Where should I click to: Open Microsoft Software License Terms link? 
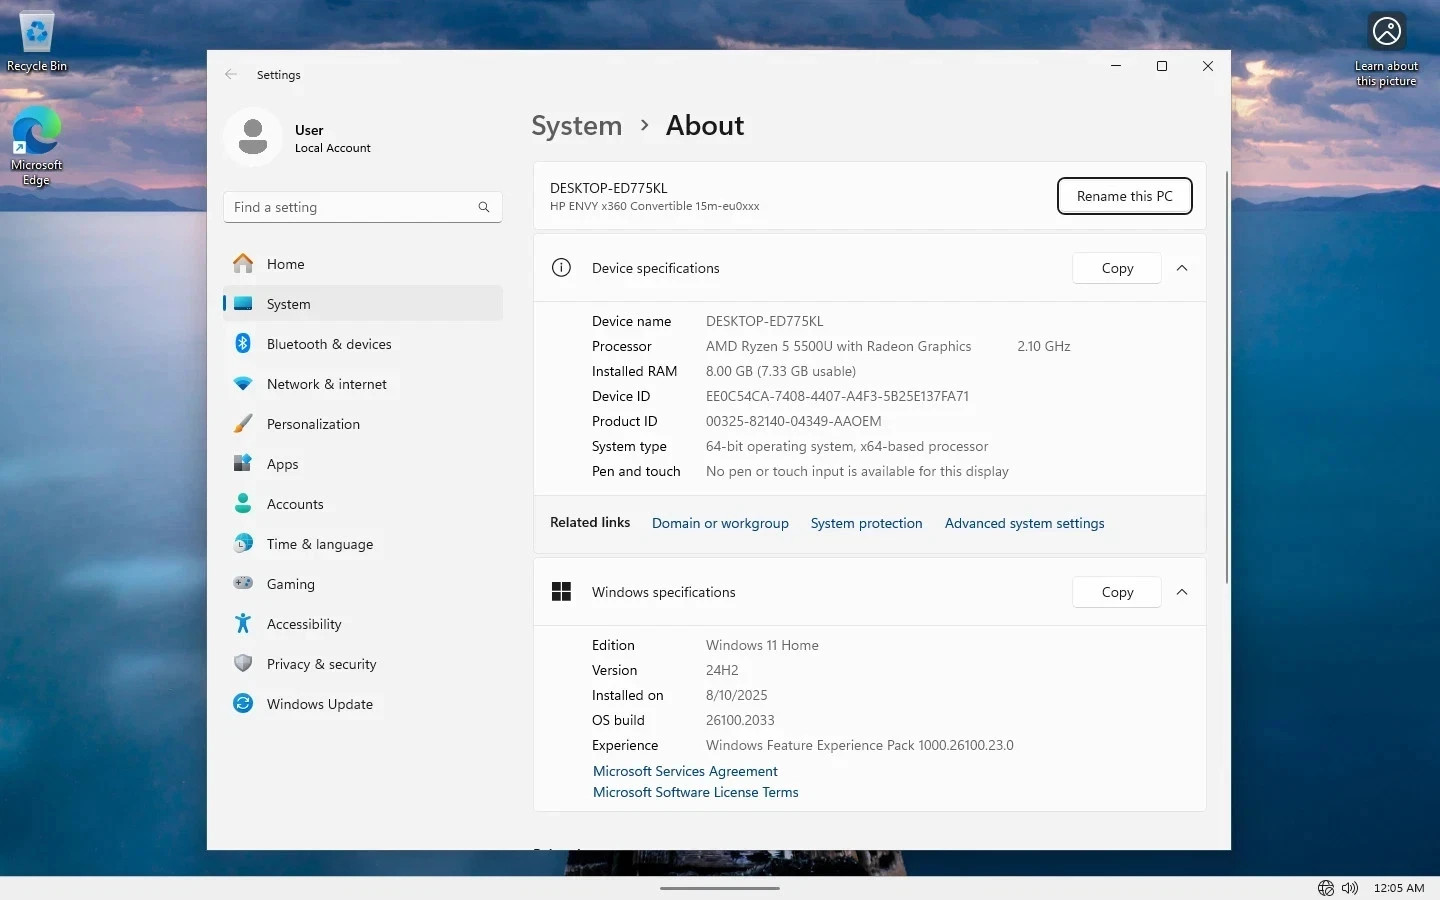tap(696, 792)
